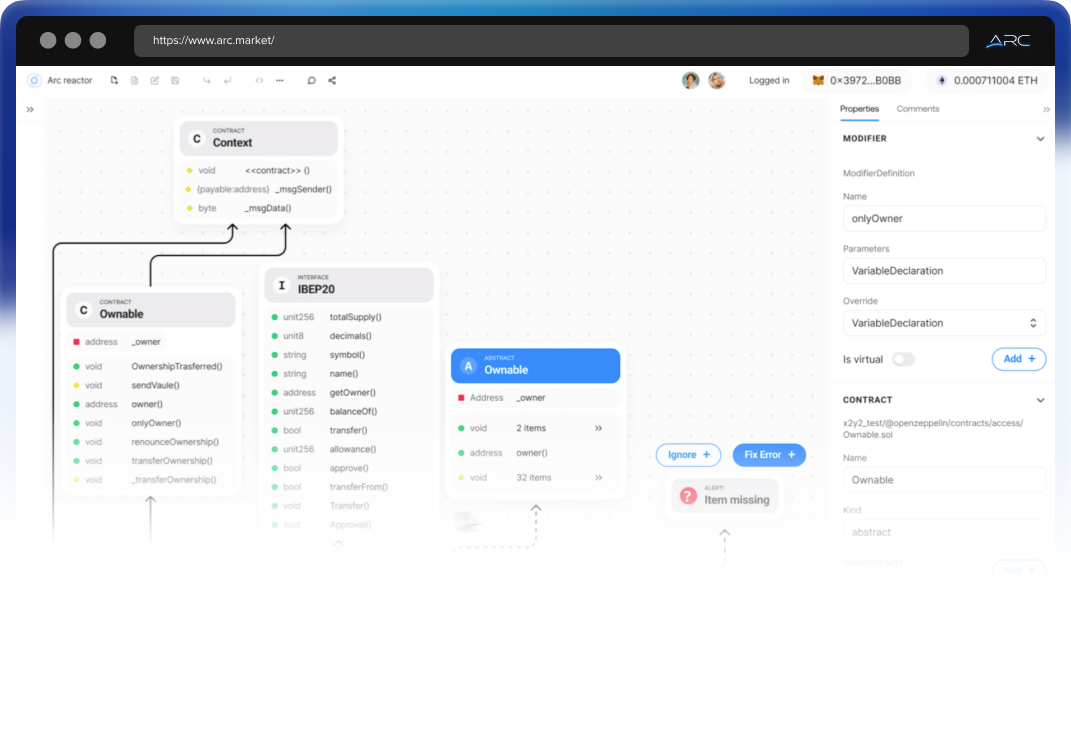Expand the 32 items row in Ownable
This screenshot has width=1071, height=729.
coord(598,478)
